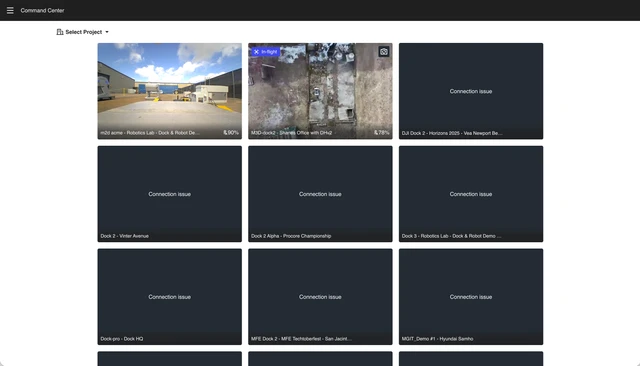This screenshot has width=640, height=366.
Task: Open the m2d acme Robotics Lab live feed
Action: (x=169, y=91)
